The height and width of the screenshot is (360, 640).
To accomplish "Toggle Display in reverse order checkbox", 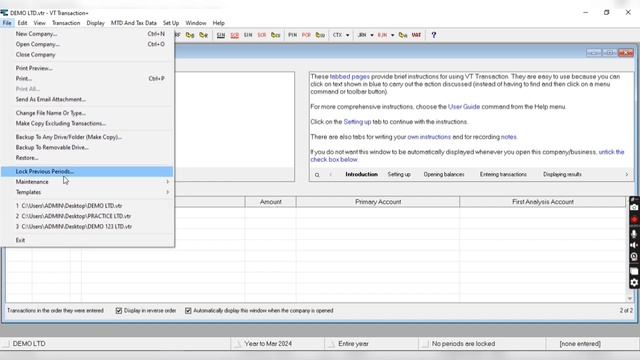I will [119, 311].
